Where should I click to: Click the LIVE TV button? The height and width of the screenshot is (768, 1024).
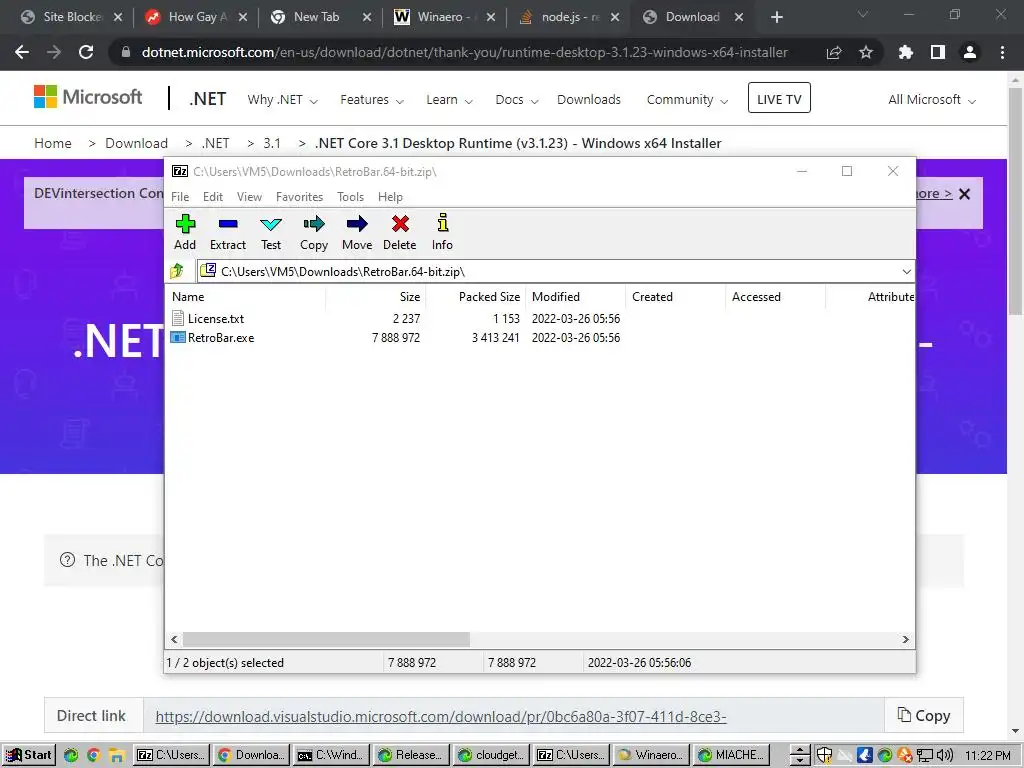tap(779, 99)
